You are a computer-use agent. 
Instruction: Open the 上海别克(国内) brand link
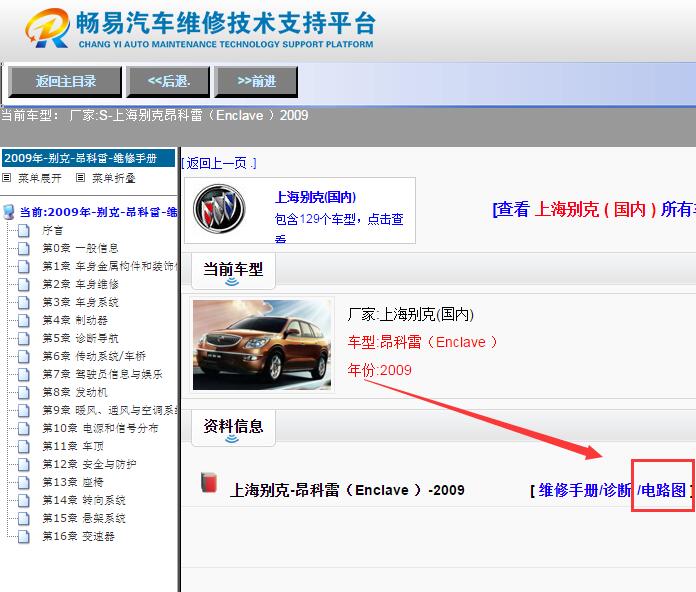(315, 197)
